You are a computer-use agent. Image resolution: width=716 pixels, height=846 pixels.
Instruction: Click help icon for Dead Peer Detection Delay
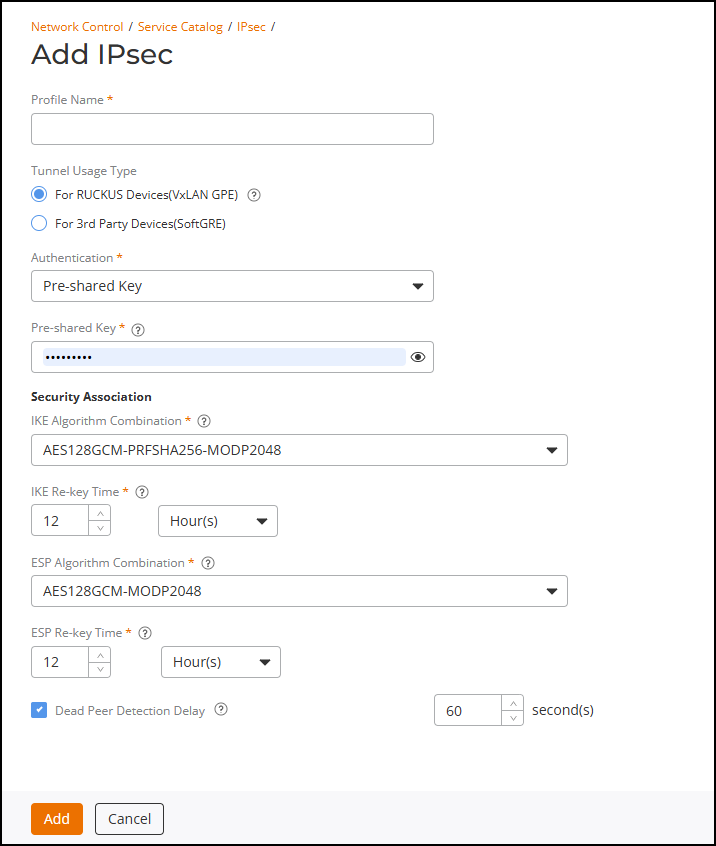click(221, 710)
